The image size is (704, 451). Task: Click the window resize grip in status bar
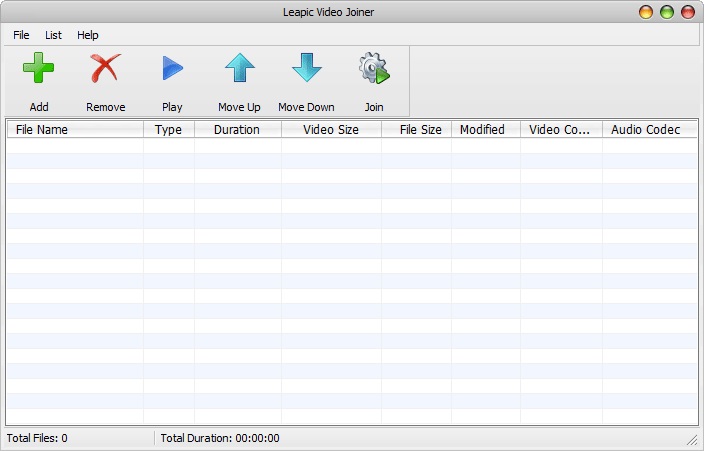[x=691, y=439]
